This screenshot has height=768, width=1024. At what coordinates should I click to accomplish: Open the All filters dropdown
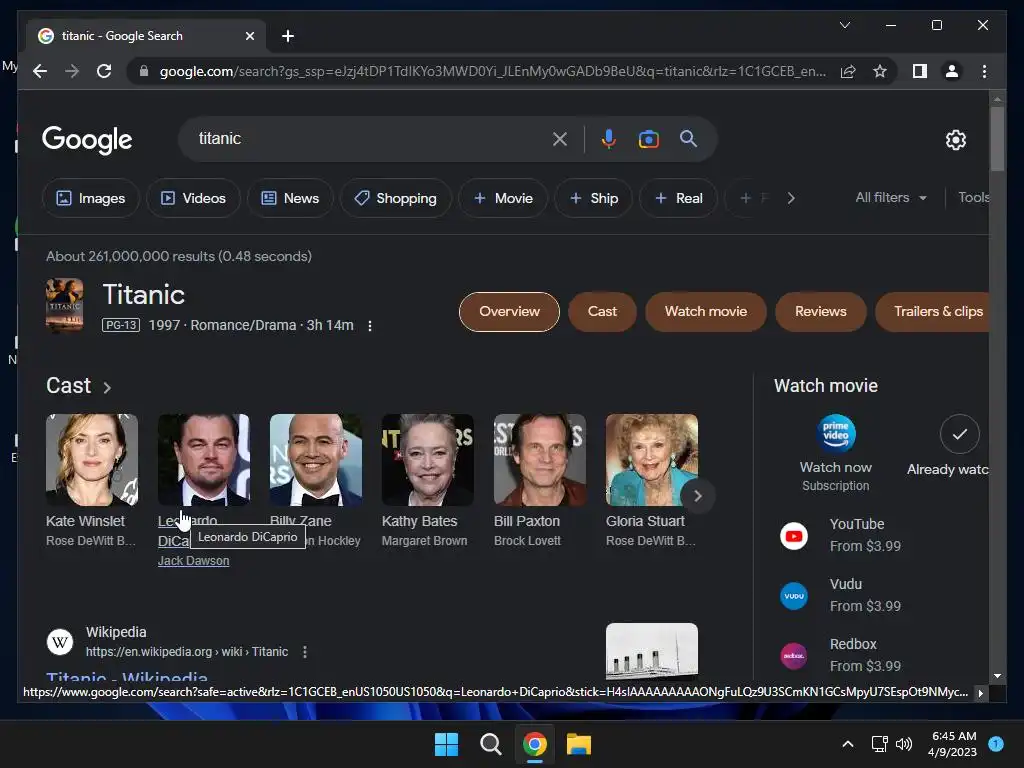(891, 197)
